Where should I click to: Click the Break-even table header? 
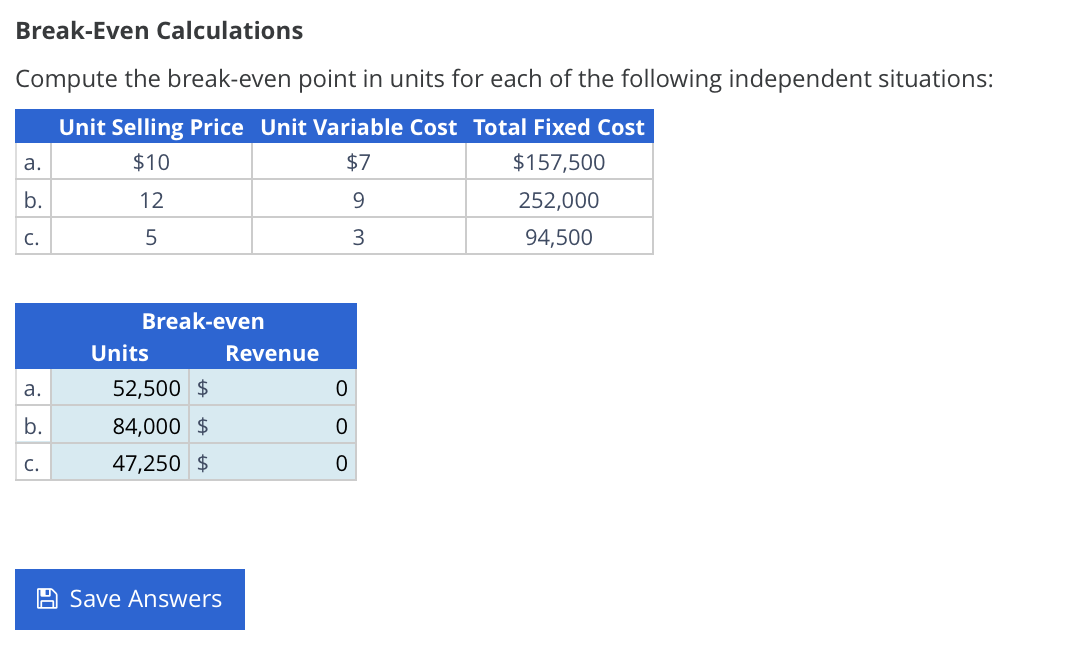click(203, 320)
